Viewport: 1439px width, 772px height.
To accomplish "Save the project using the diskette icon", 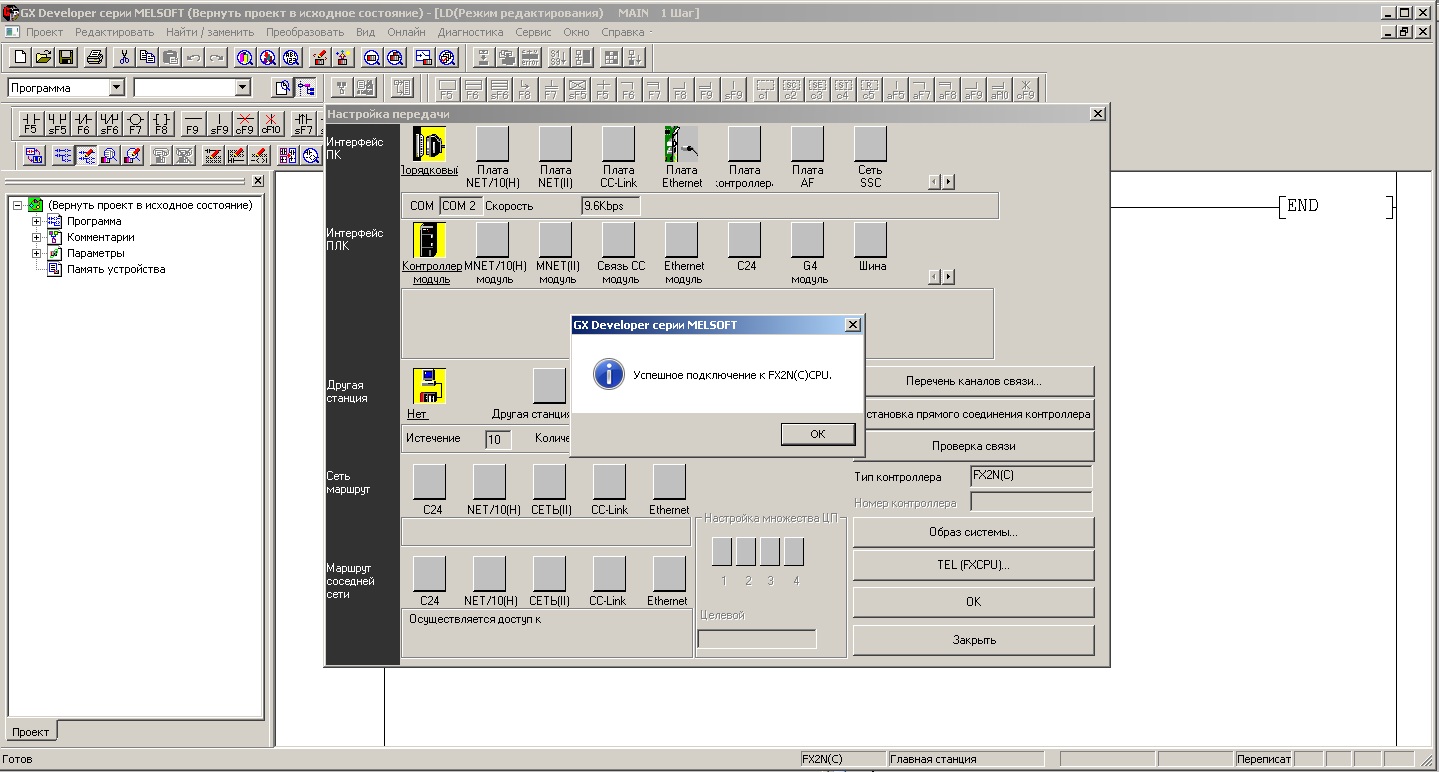I will pos(66,57).
